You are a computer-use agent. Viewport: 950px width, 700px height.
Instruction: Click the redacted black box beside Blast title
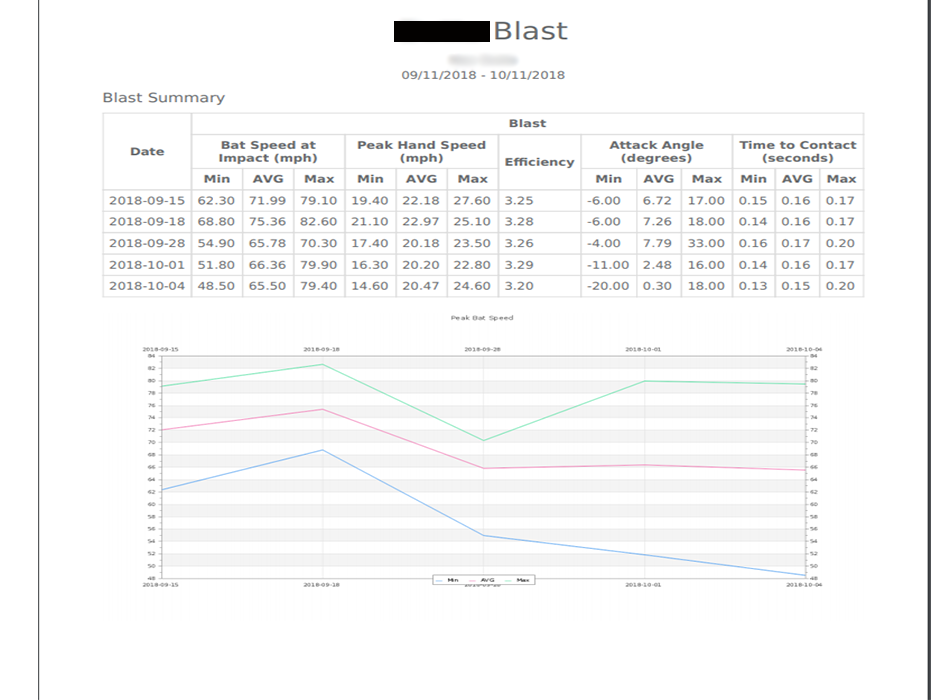click(441, 31)
